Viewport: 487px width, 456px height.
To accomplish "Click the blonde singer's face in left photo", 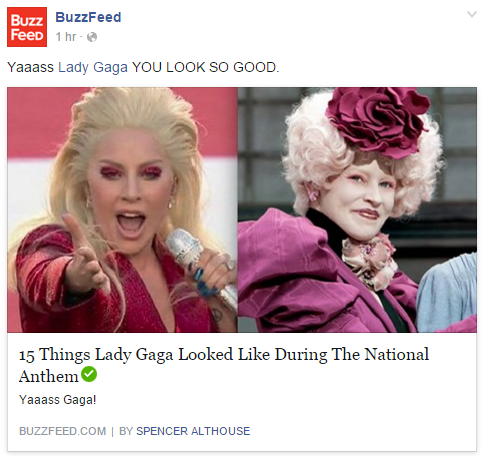I will (x=131, y=185).
